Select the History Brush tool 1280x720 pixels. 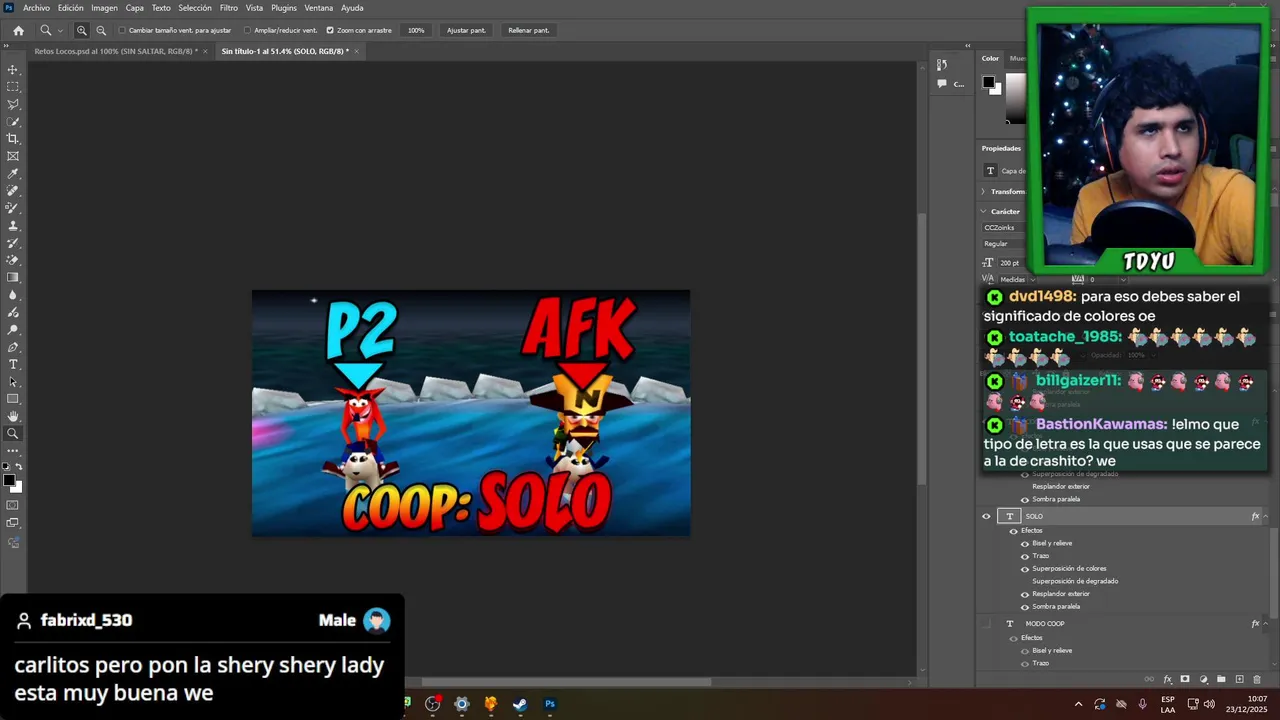pos(13,243)
